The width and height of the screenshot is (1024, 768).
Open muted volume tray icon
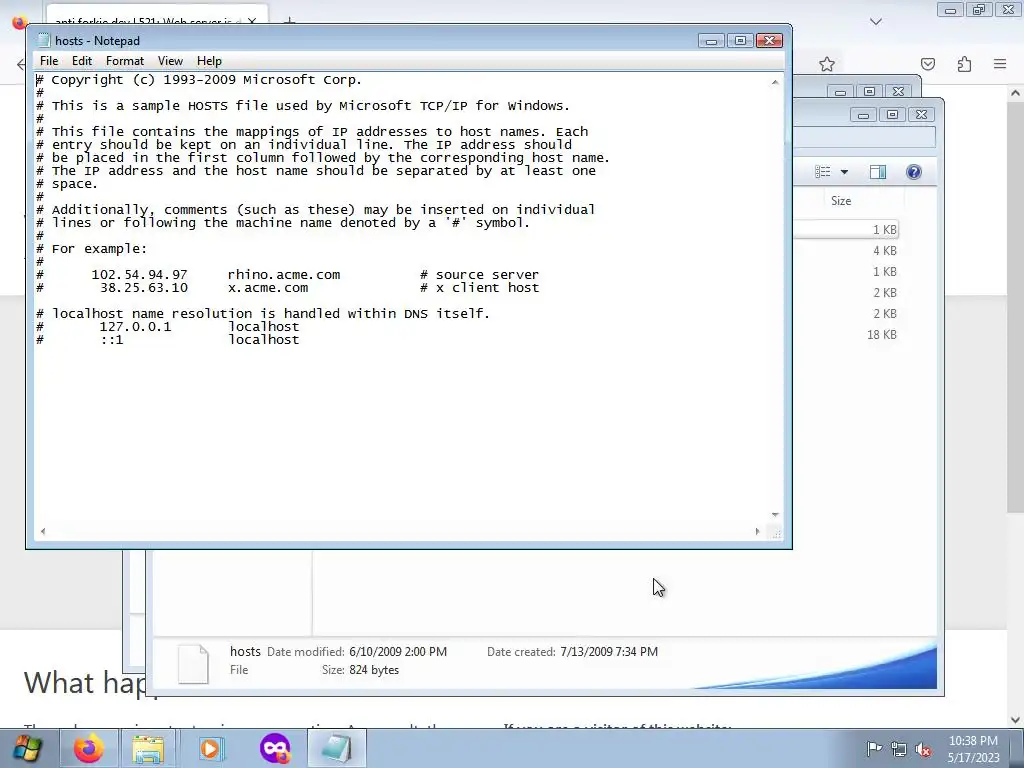click(923, 749)
